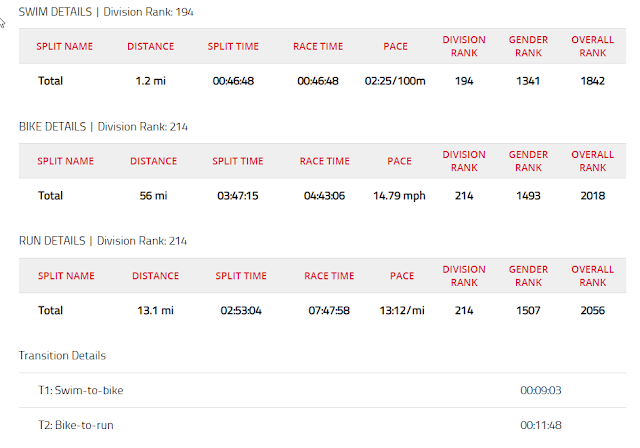Click RACE TIME header in swim table

tap(318, 46)
